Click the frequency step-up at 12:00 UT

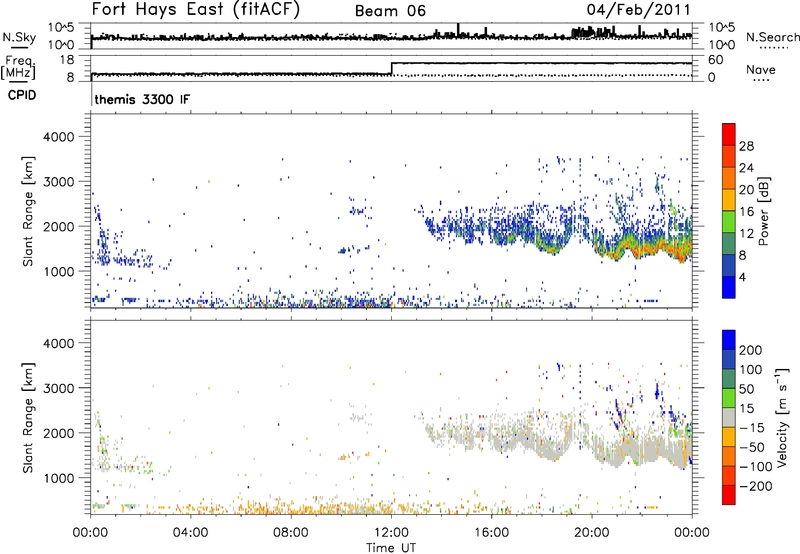click(x=391, y=69)
